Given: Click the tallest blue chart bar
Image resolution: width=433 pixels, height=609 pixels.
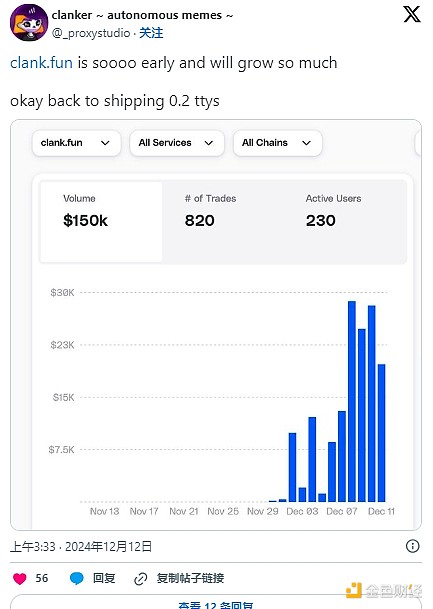Looking at the screenshot, I should click(x=352, y=401).
